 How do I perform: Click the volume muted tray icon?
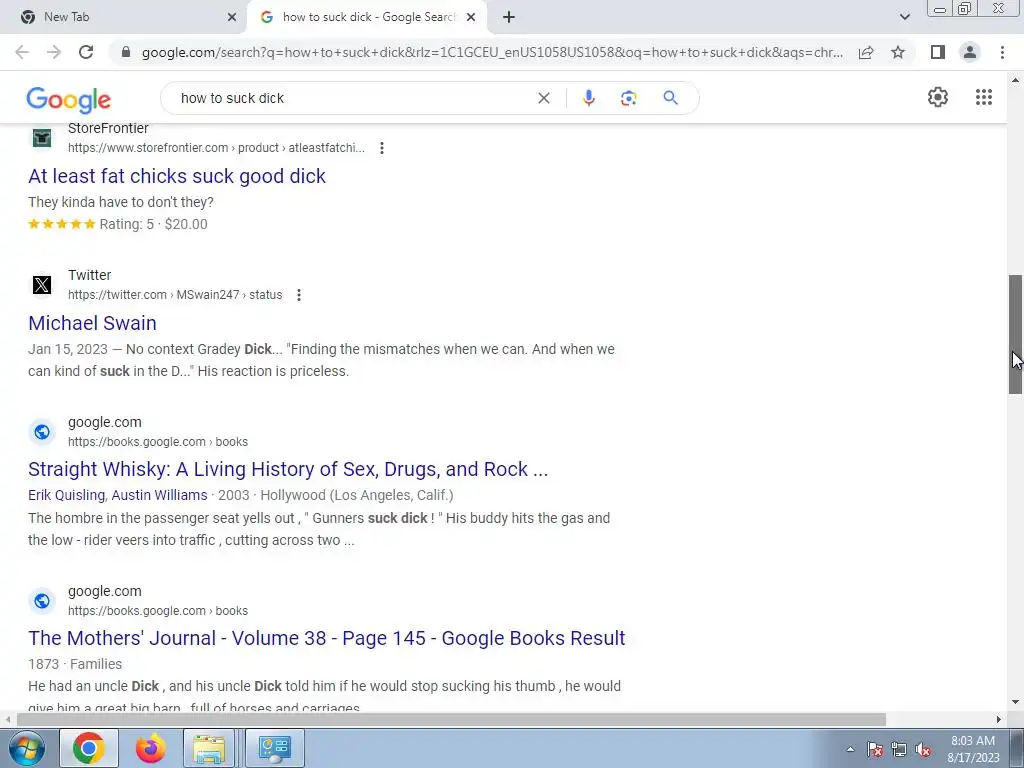click(923, 750)
